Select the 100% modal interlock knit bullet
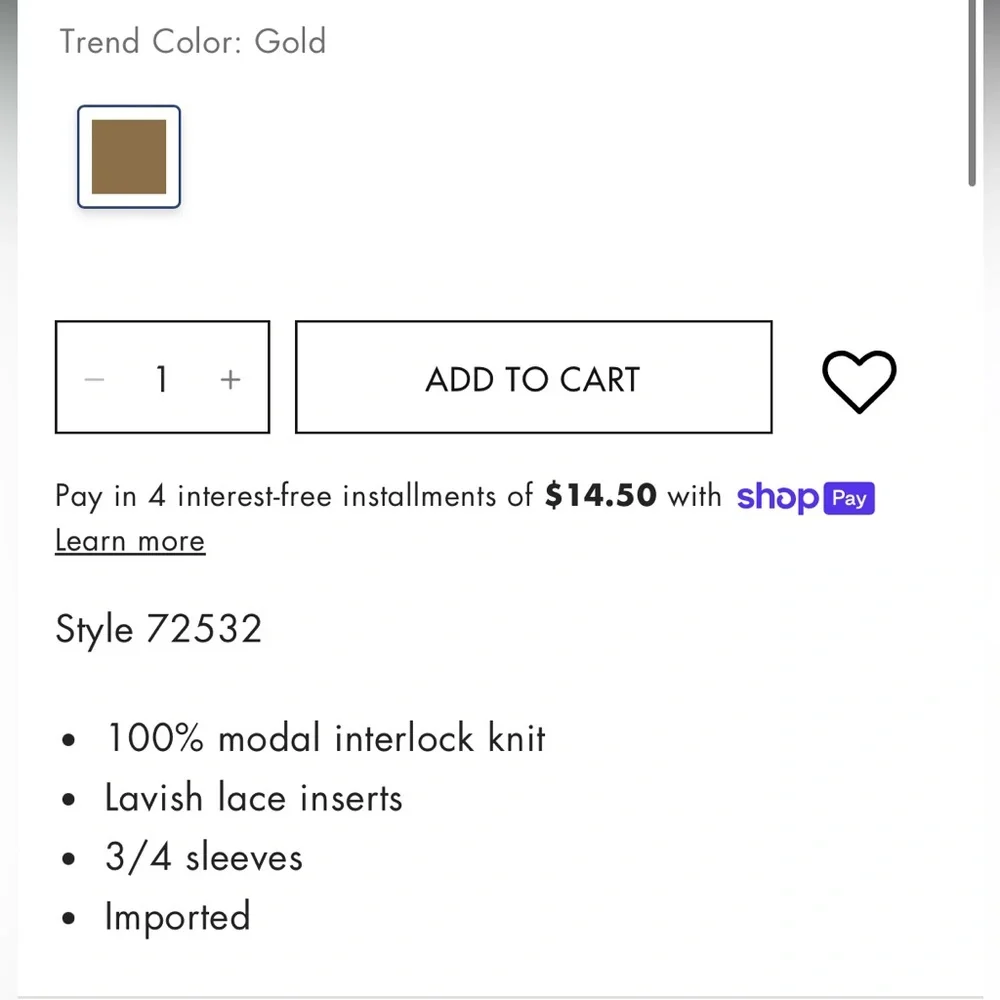Screen dimensions: 1000x1000 coord(325,739)
